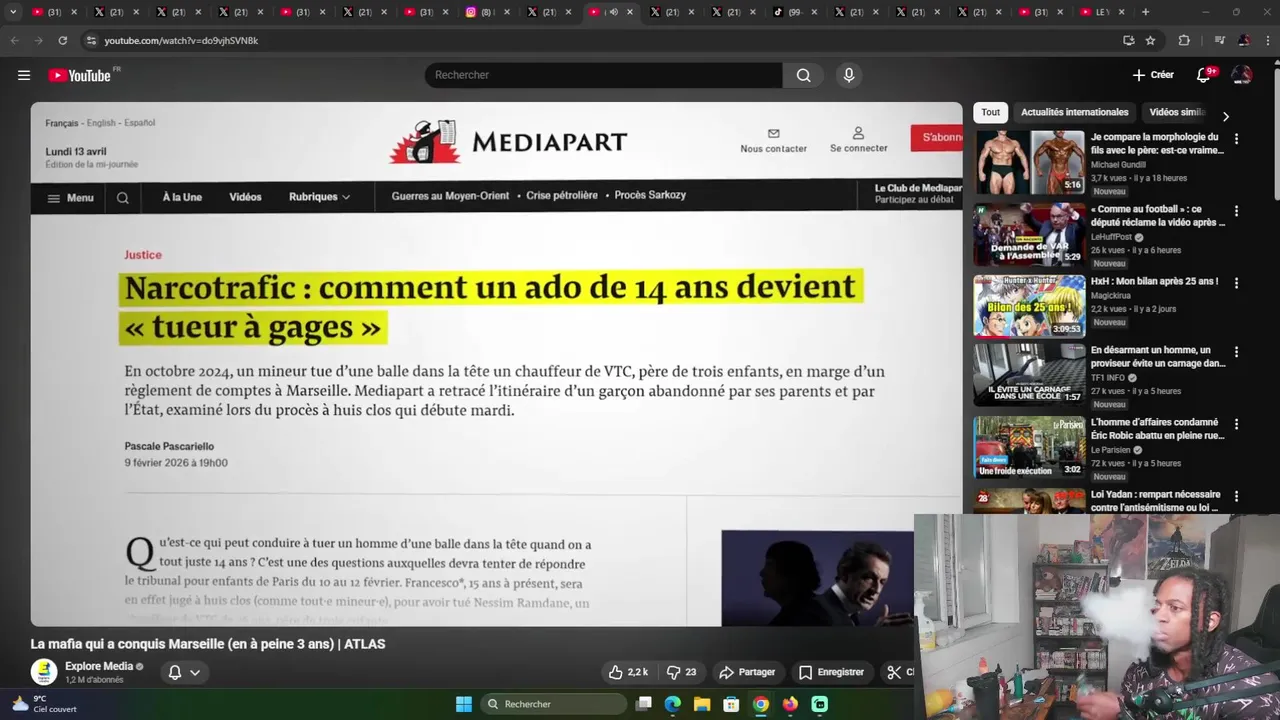Viewport: 1280px width, 720px height.
Task: Open Microsoft Edge from the taskbar
Action: [673, 704]
